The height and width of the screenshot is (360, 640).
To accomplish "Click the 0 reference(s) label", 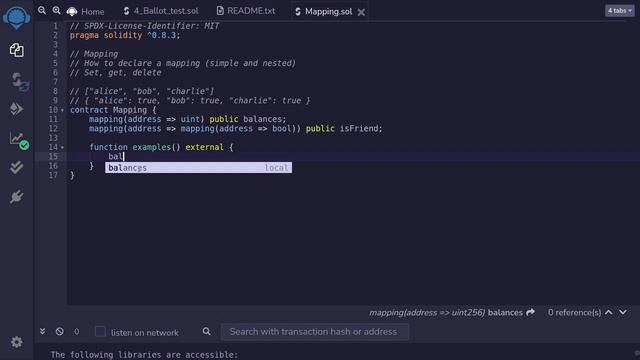I will (x=574, y=313).
